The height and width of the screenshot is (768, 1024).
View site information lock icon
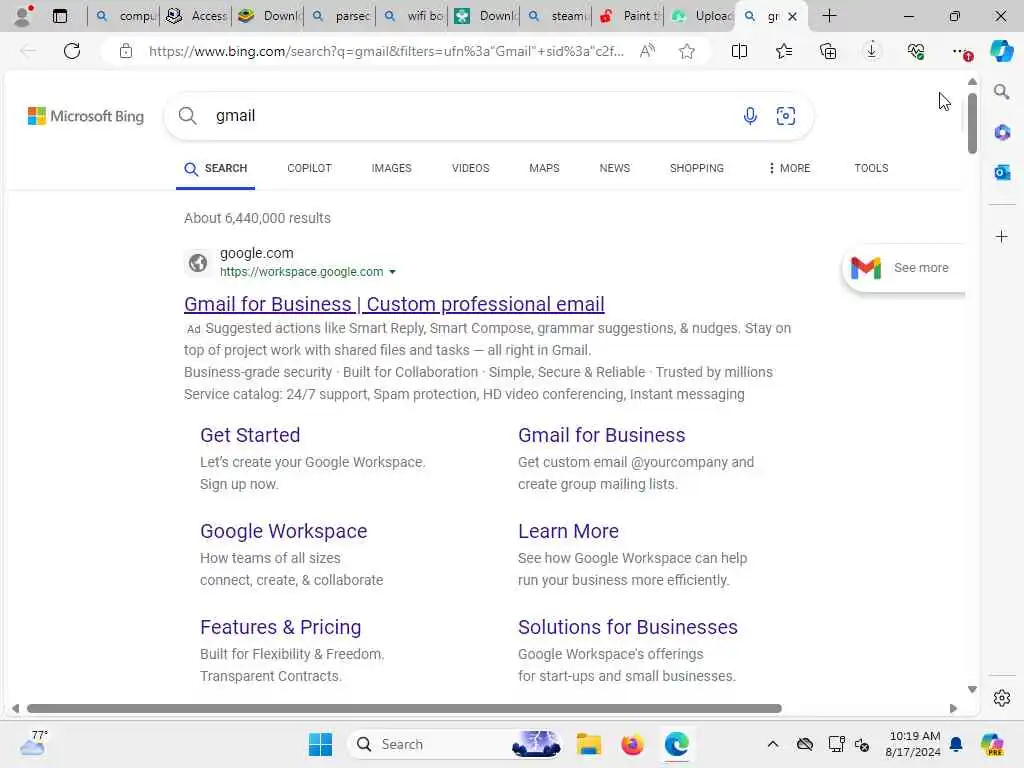(126, 51)
